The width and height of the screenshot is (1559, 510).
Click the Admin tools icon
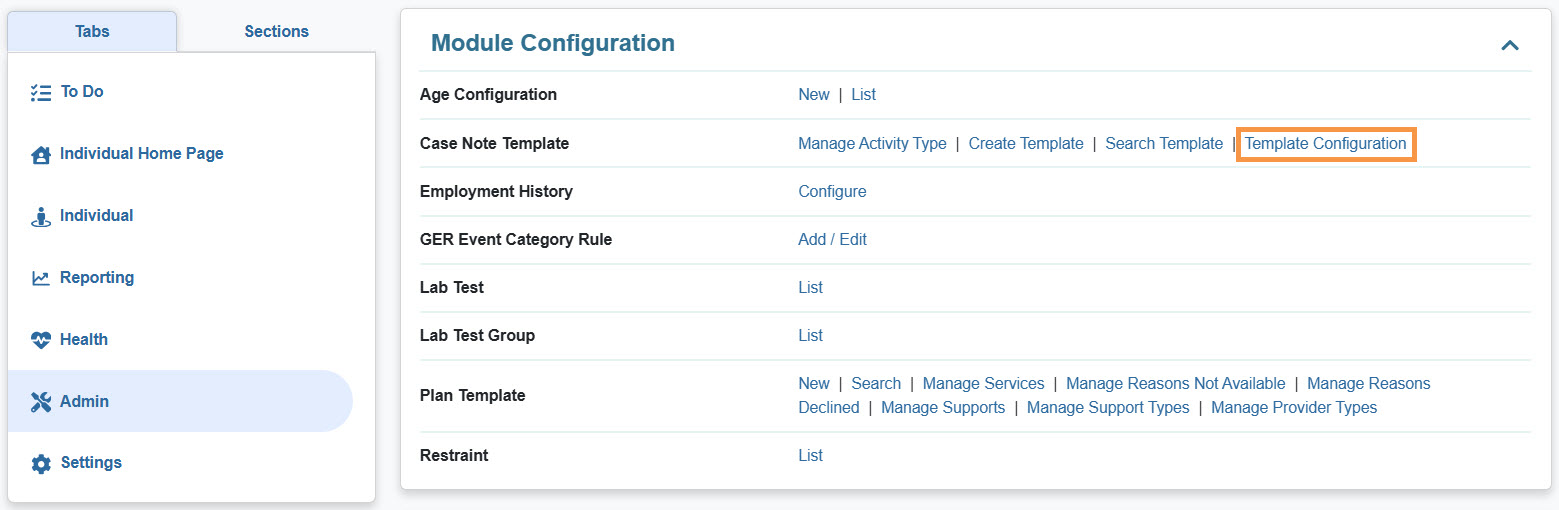click(x=41, y=402)
